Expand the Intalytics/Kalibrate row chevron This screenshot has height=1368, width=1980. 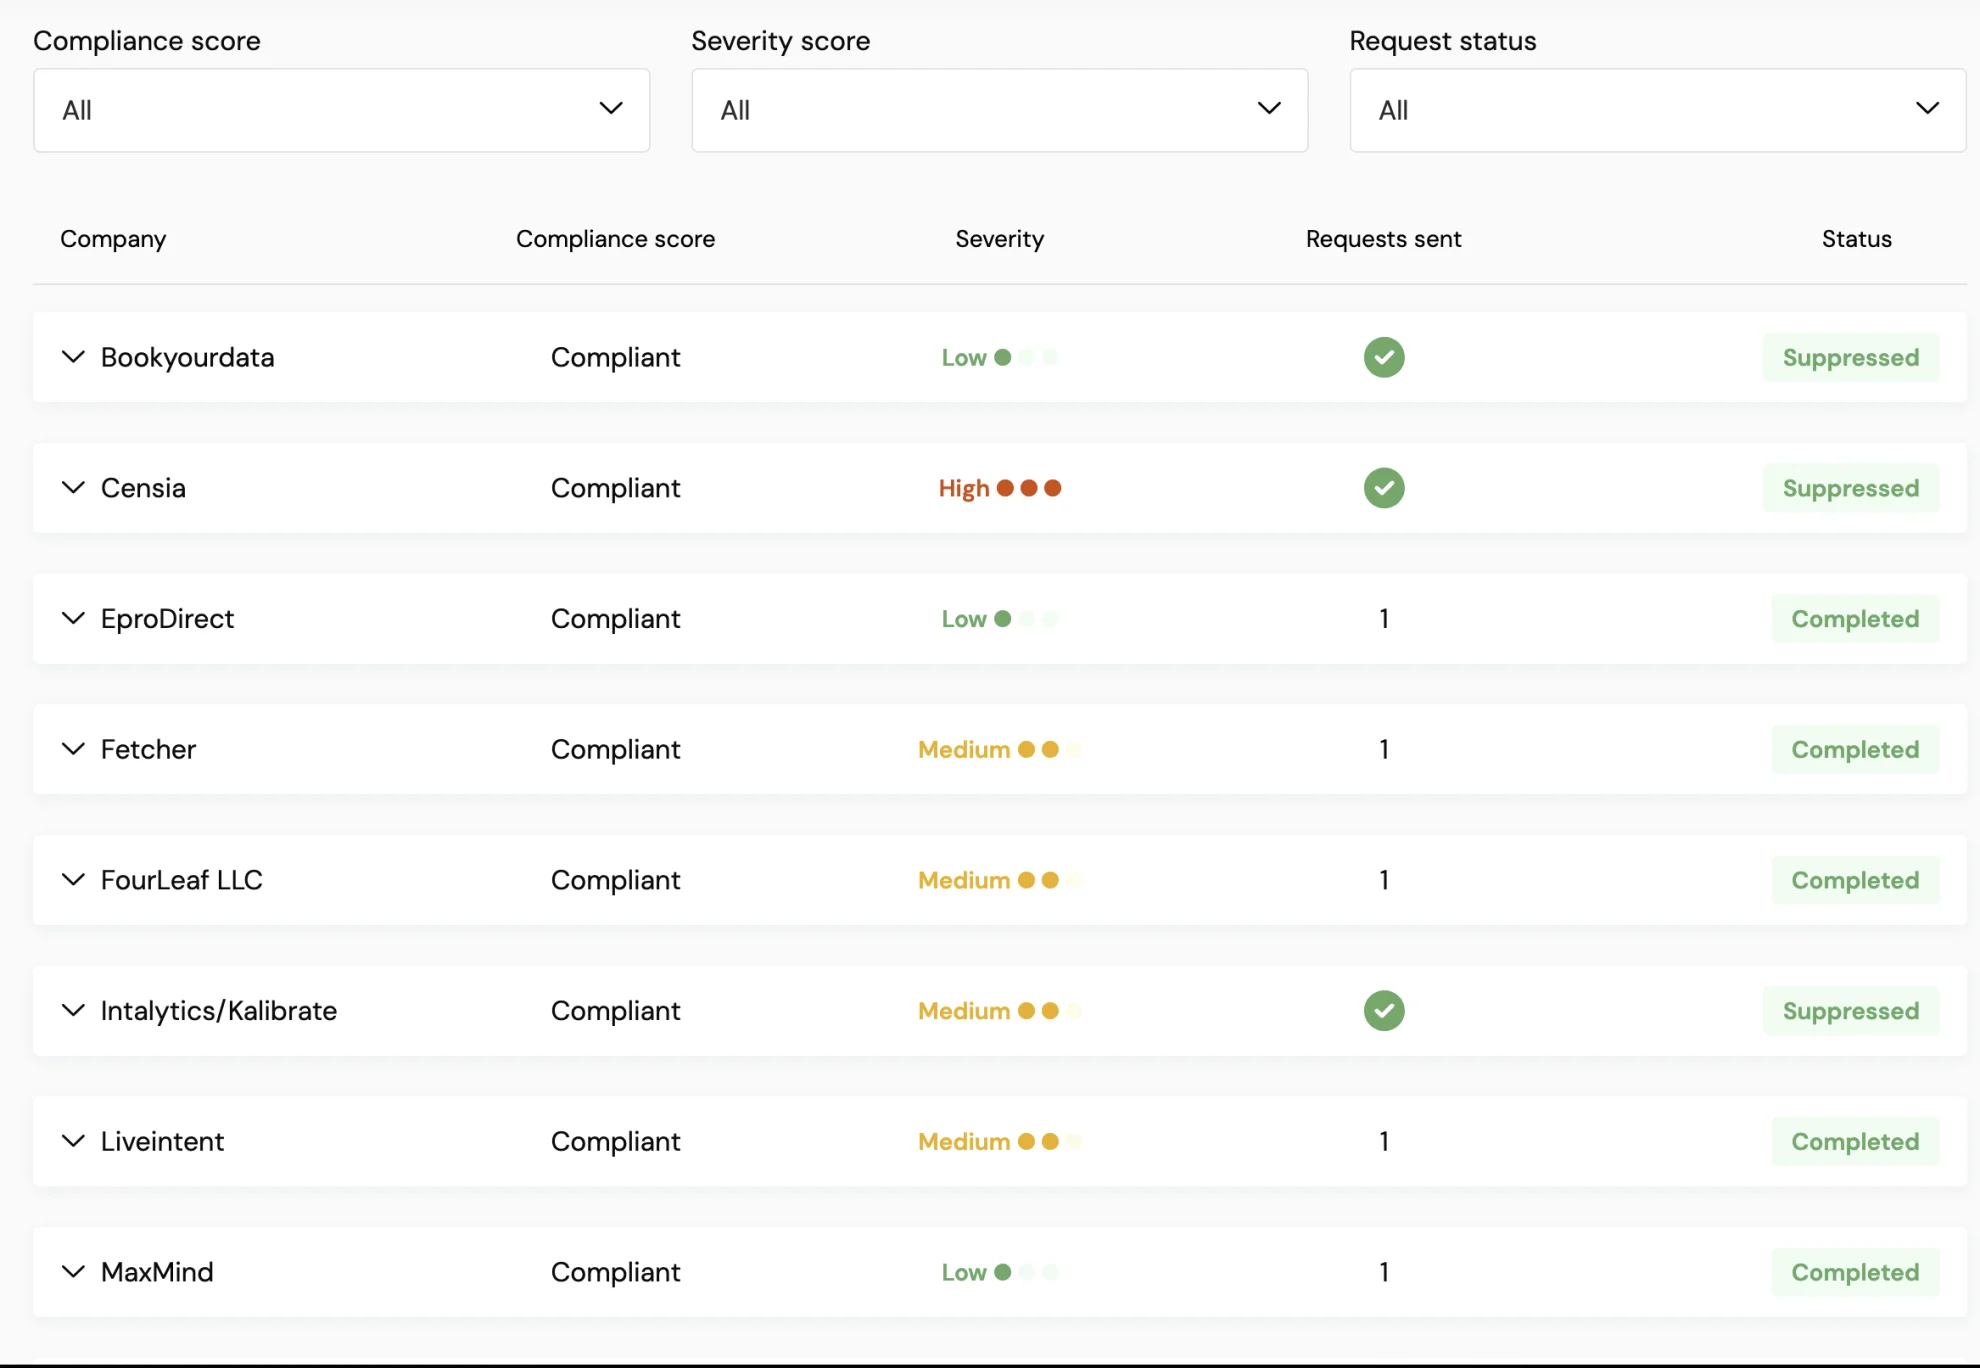point(73,1011)
